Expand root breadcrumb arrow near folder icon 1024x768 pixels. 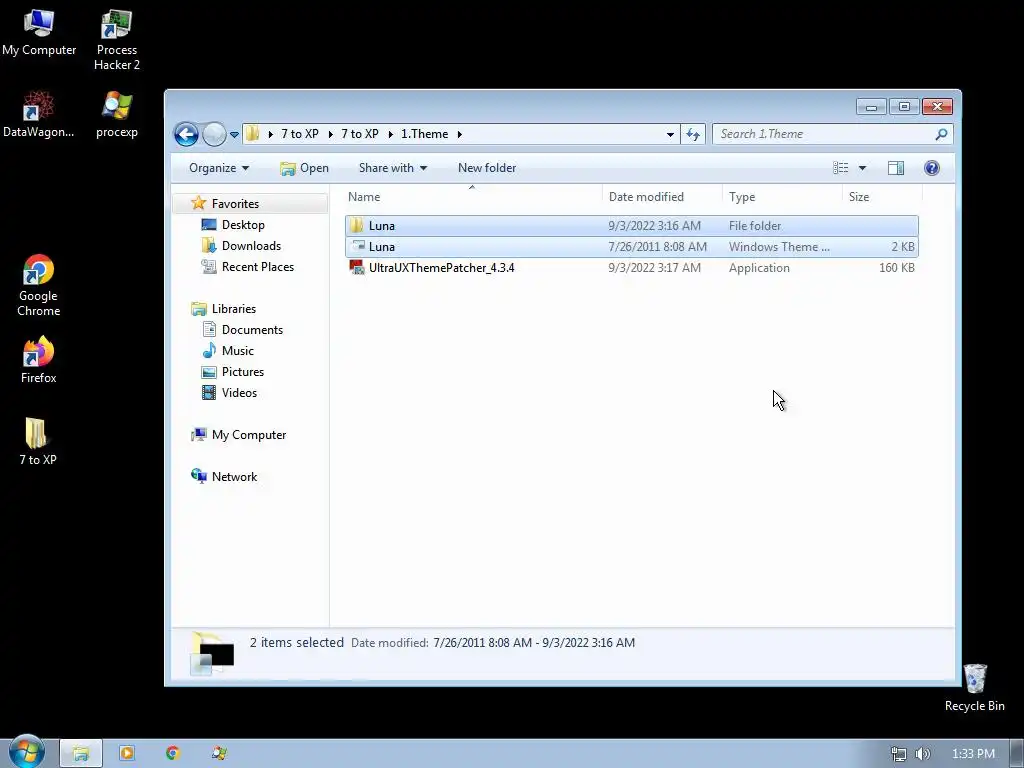coord(270,134)
